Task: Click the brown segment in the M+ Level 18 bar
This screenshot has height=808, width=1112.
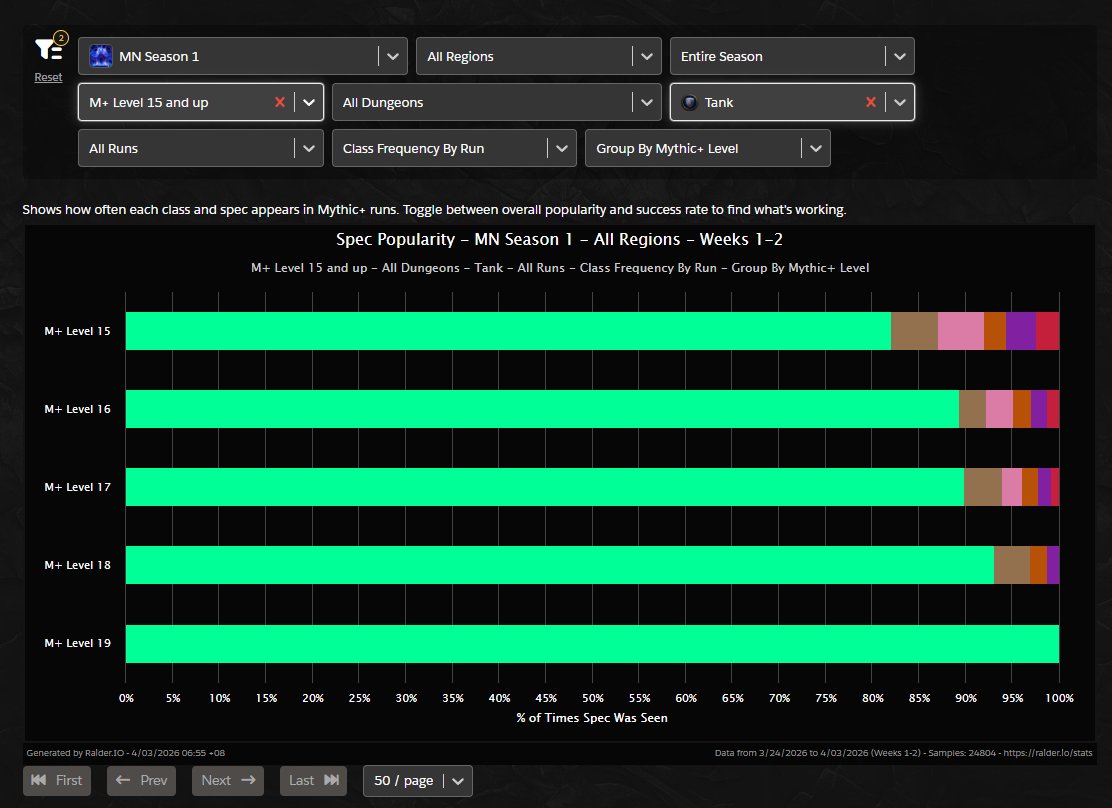Action: tap(1012, 565)
